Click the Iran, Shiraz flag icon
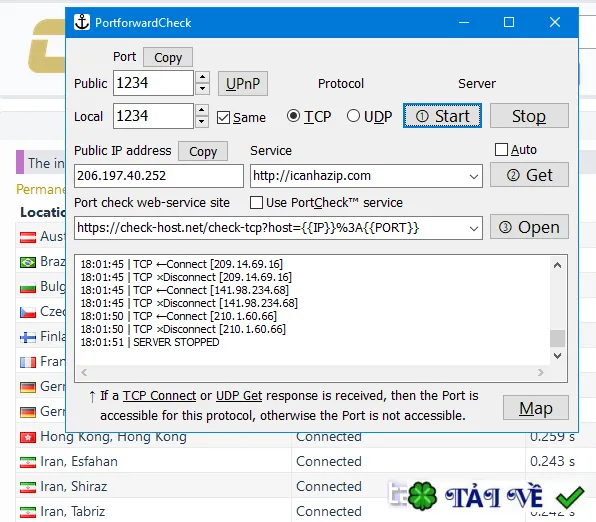This screenshot has height=522, width=596. tap(28, 487)
